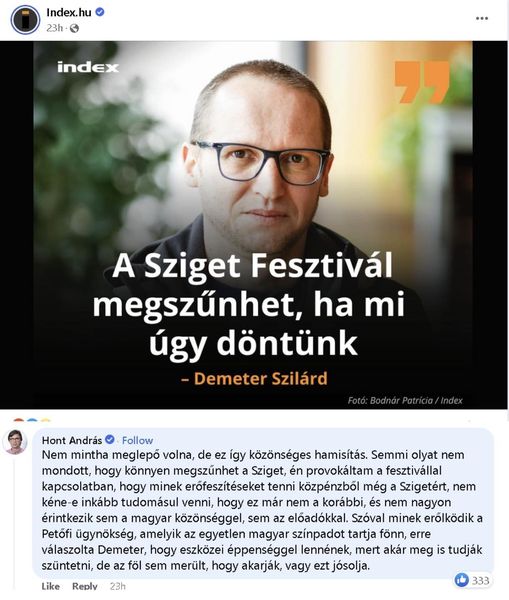Open Hont András's profile avatar
This screenshot has width=509, height=600.
15,442
